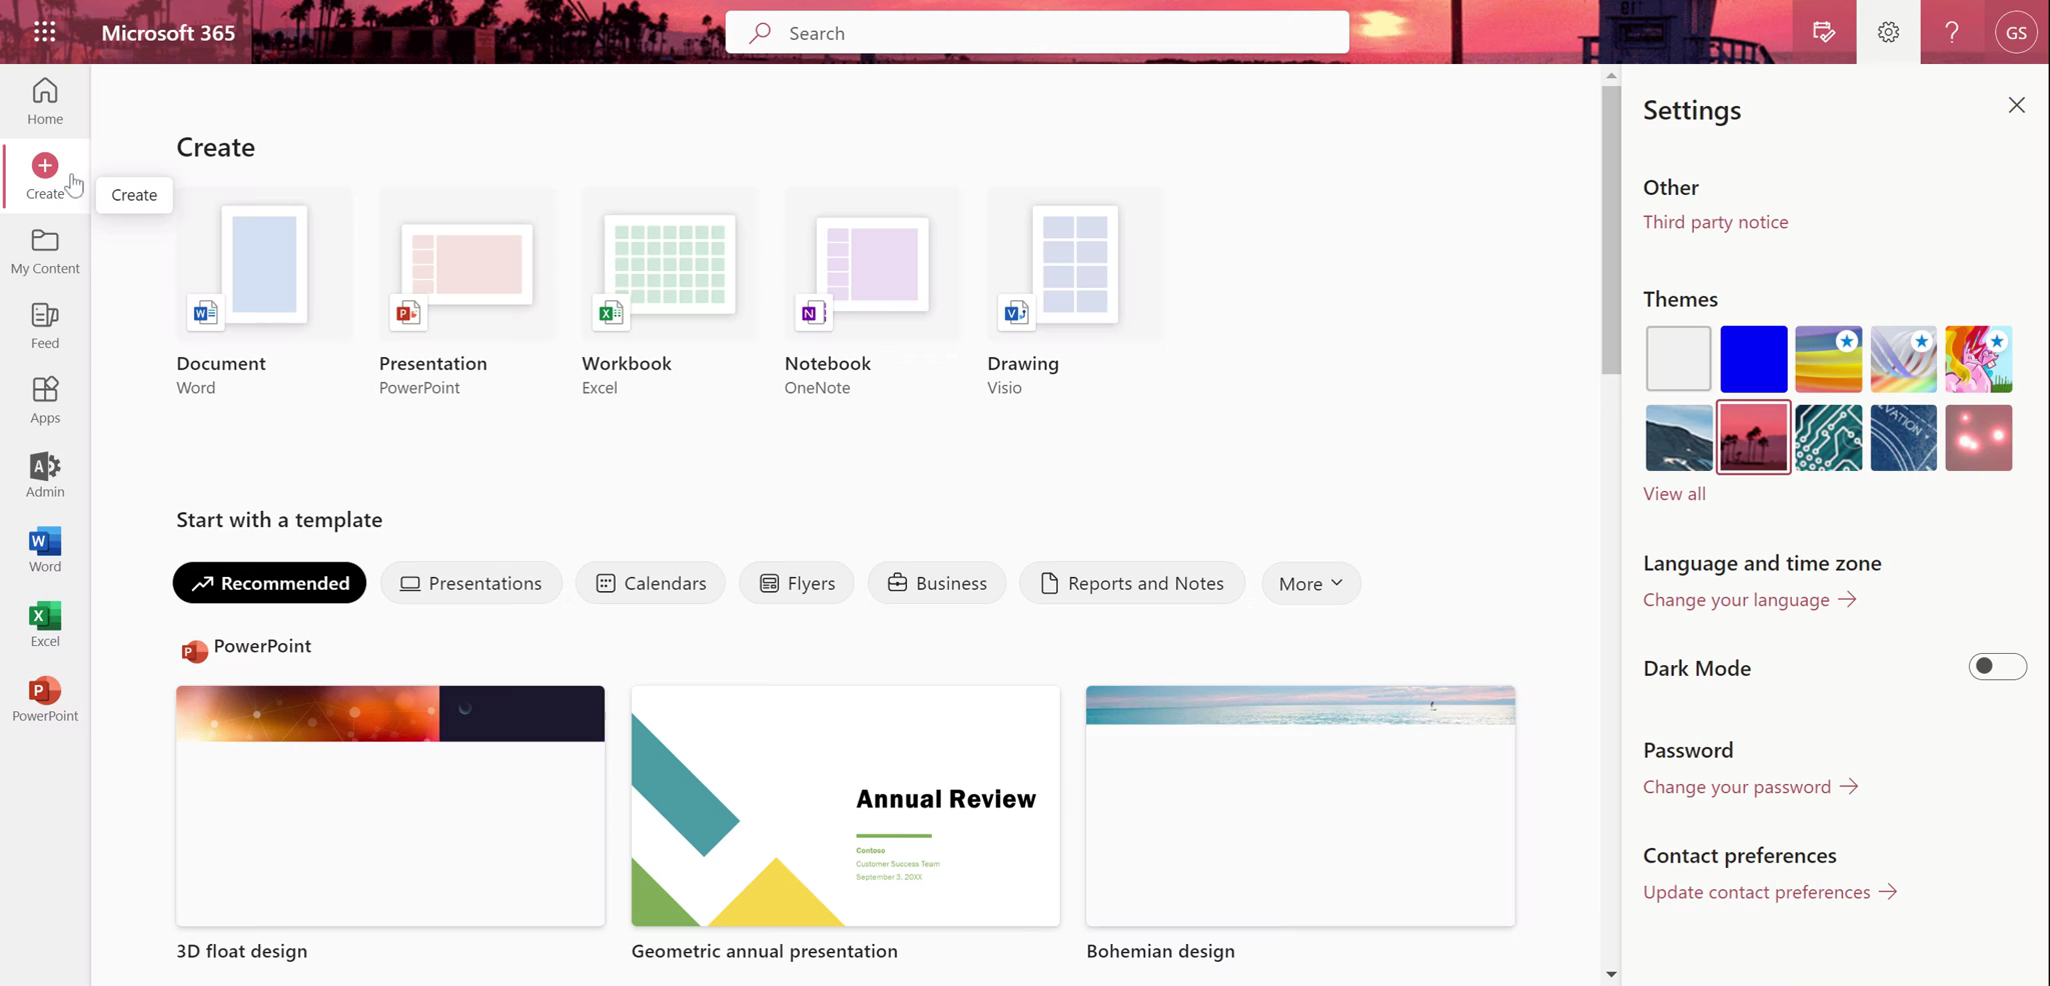Image resolution: width=2050 pixels, height=986 pixels.
Task: Choose the solid blue theme swatch
Action: 1753,358
